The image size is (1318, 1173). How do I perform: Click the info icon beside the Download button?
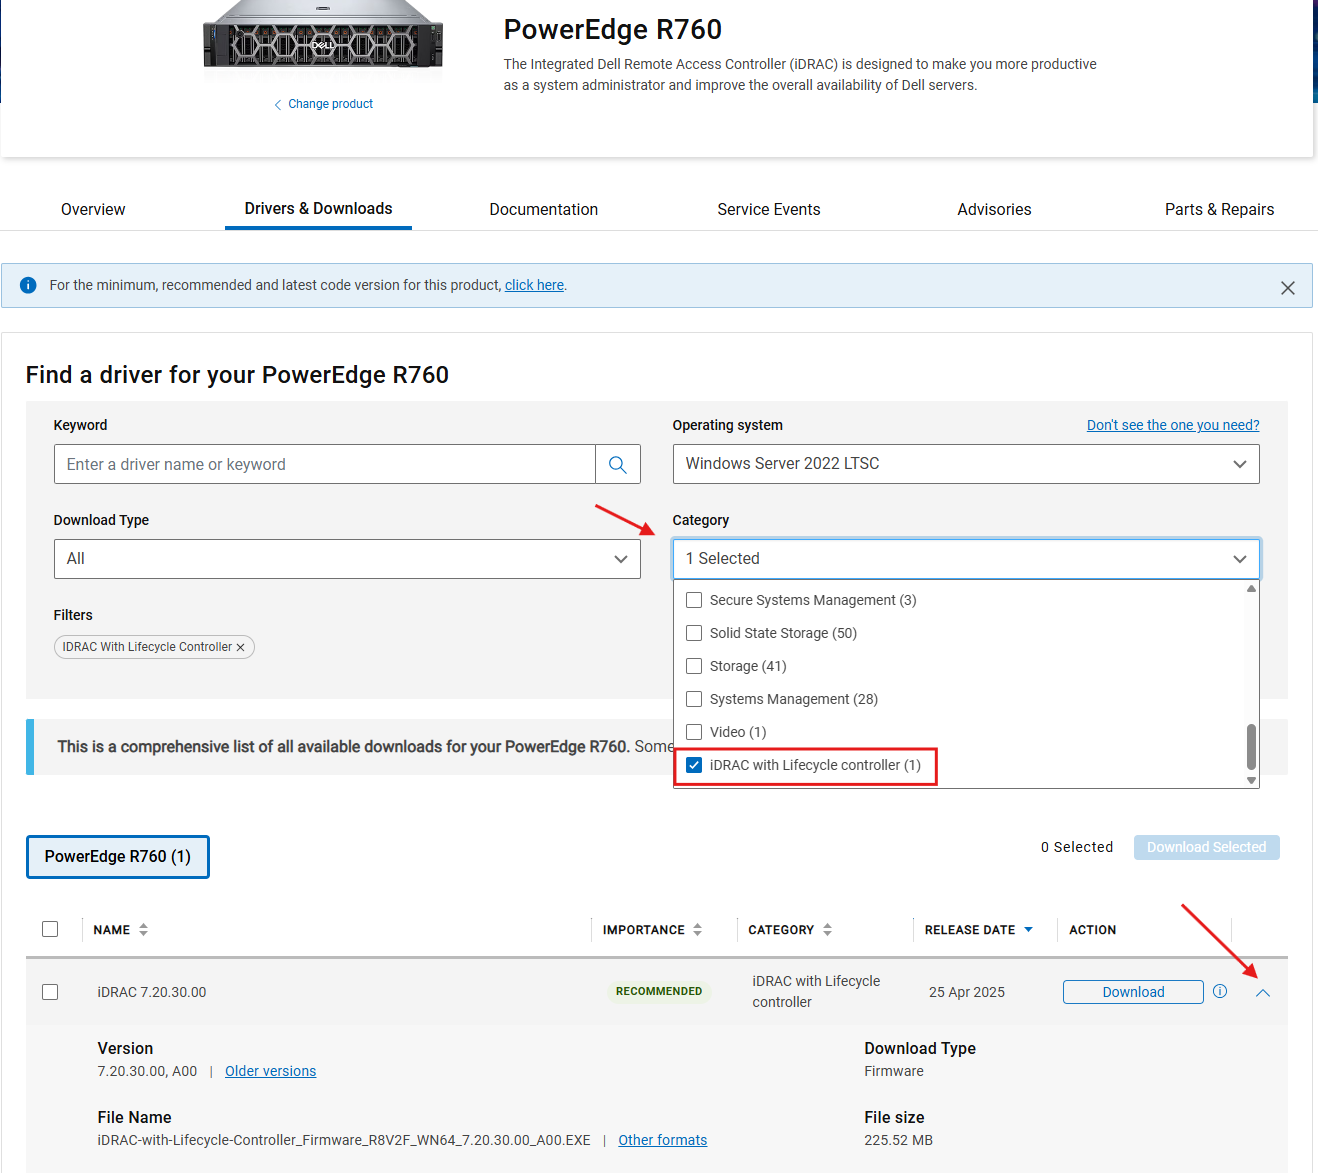click(1219, 991)
